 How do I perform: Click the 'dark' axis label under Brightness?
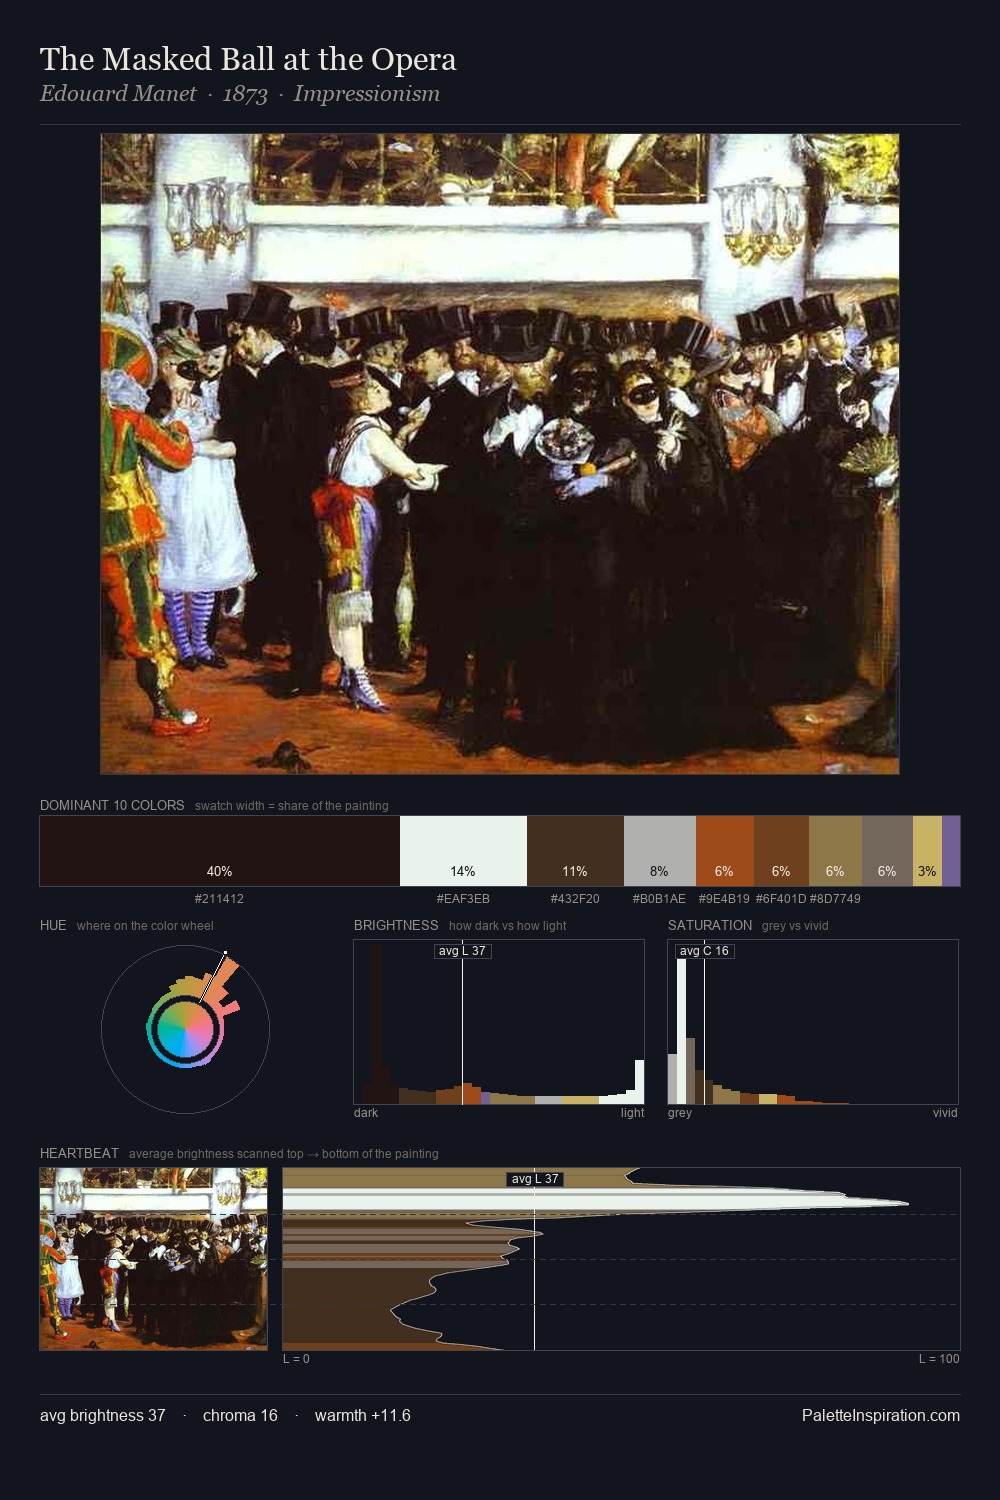point(366,1113)
